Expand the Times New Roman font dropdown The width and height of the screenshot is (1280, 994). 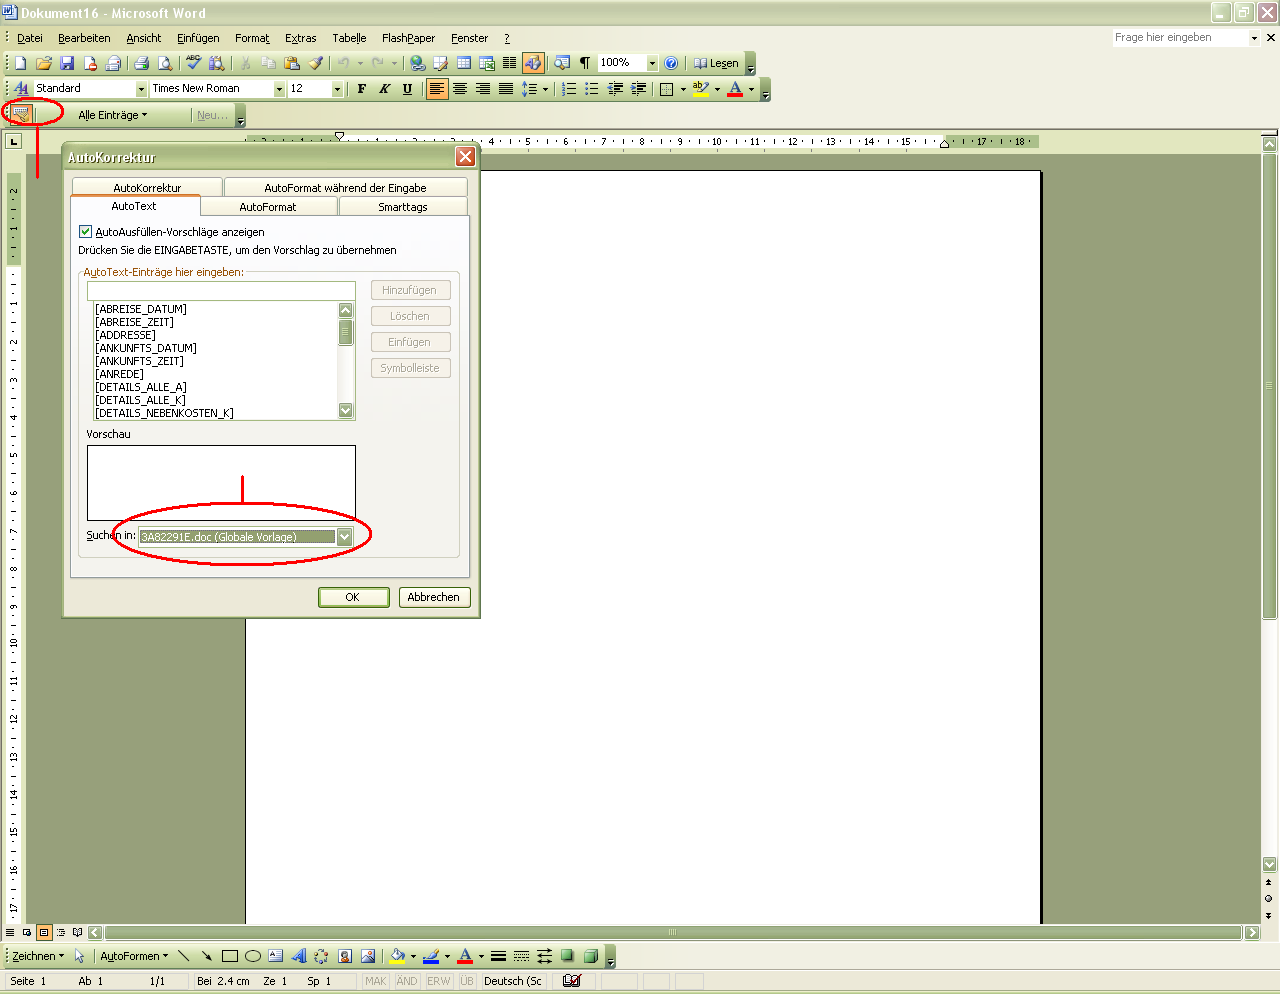click(279, 89)
